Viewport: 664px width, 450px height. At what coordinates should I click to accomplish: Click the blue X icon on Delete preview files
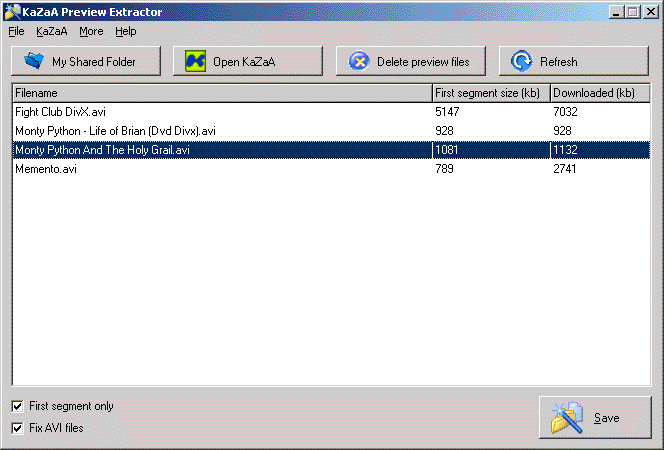(x=359, y=61)
